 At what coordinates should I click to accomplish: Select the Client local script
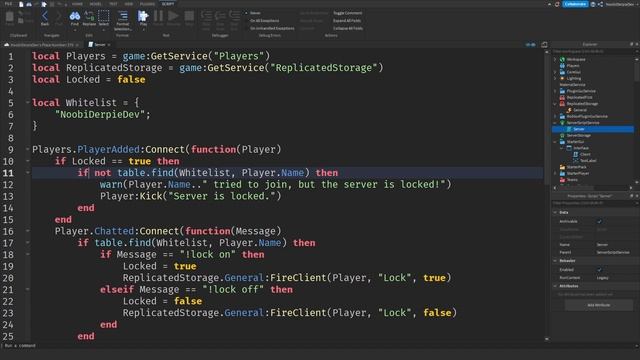(585, 154)
